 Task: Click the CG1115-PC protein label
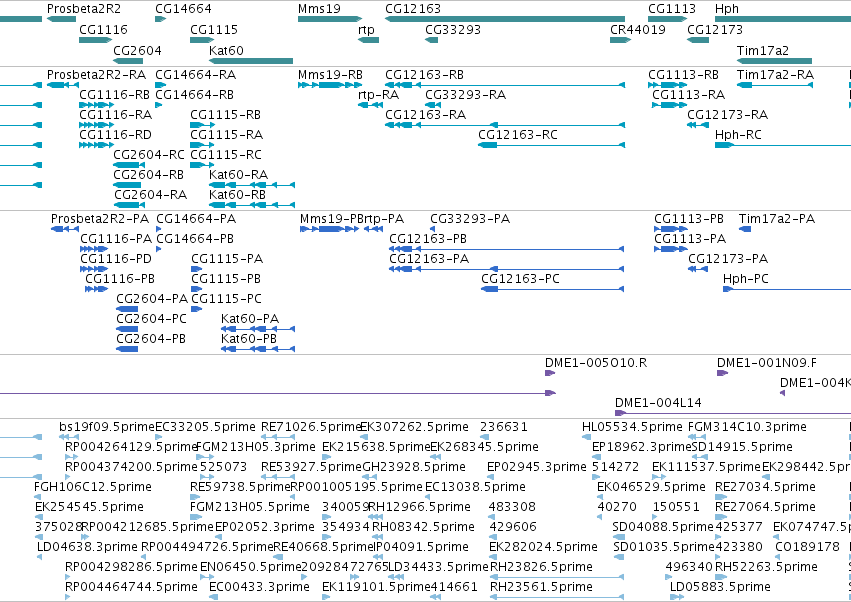[226, 299]
